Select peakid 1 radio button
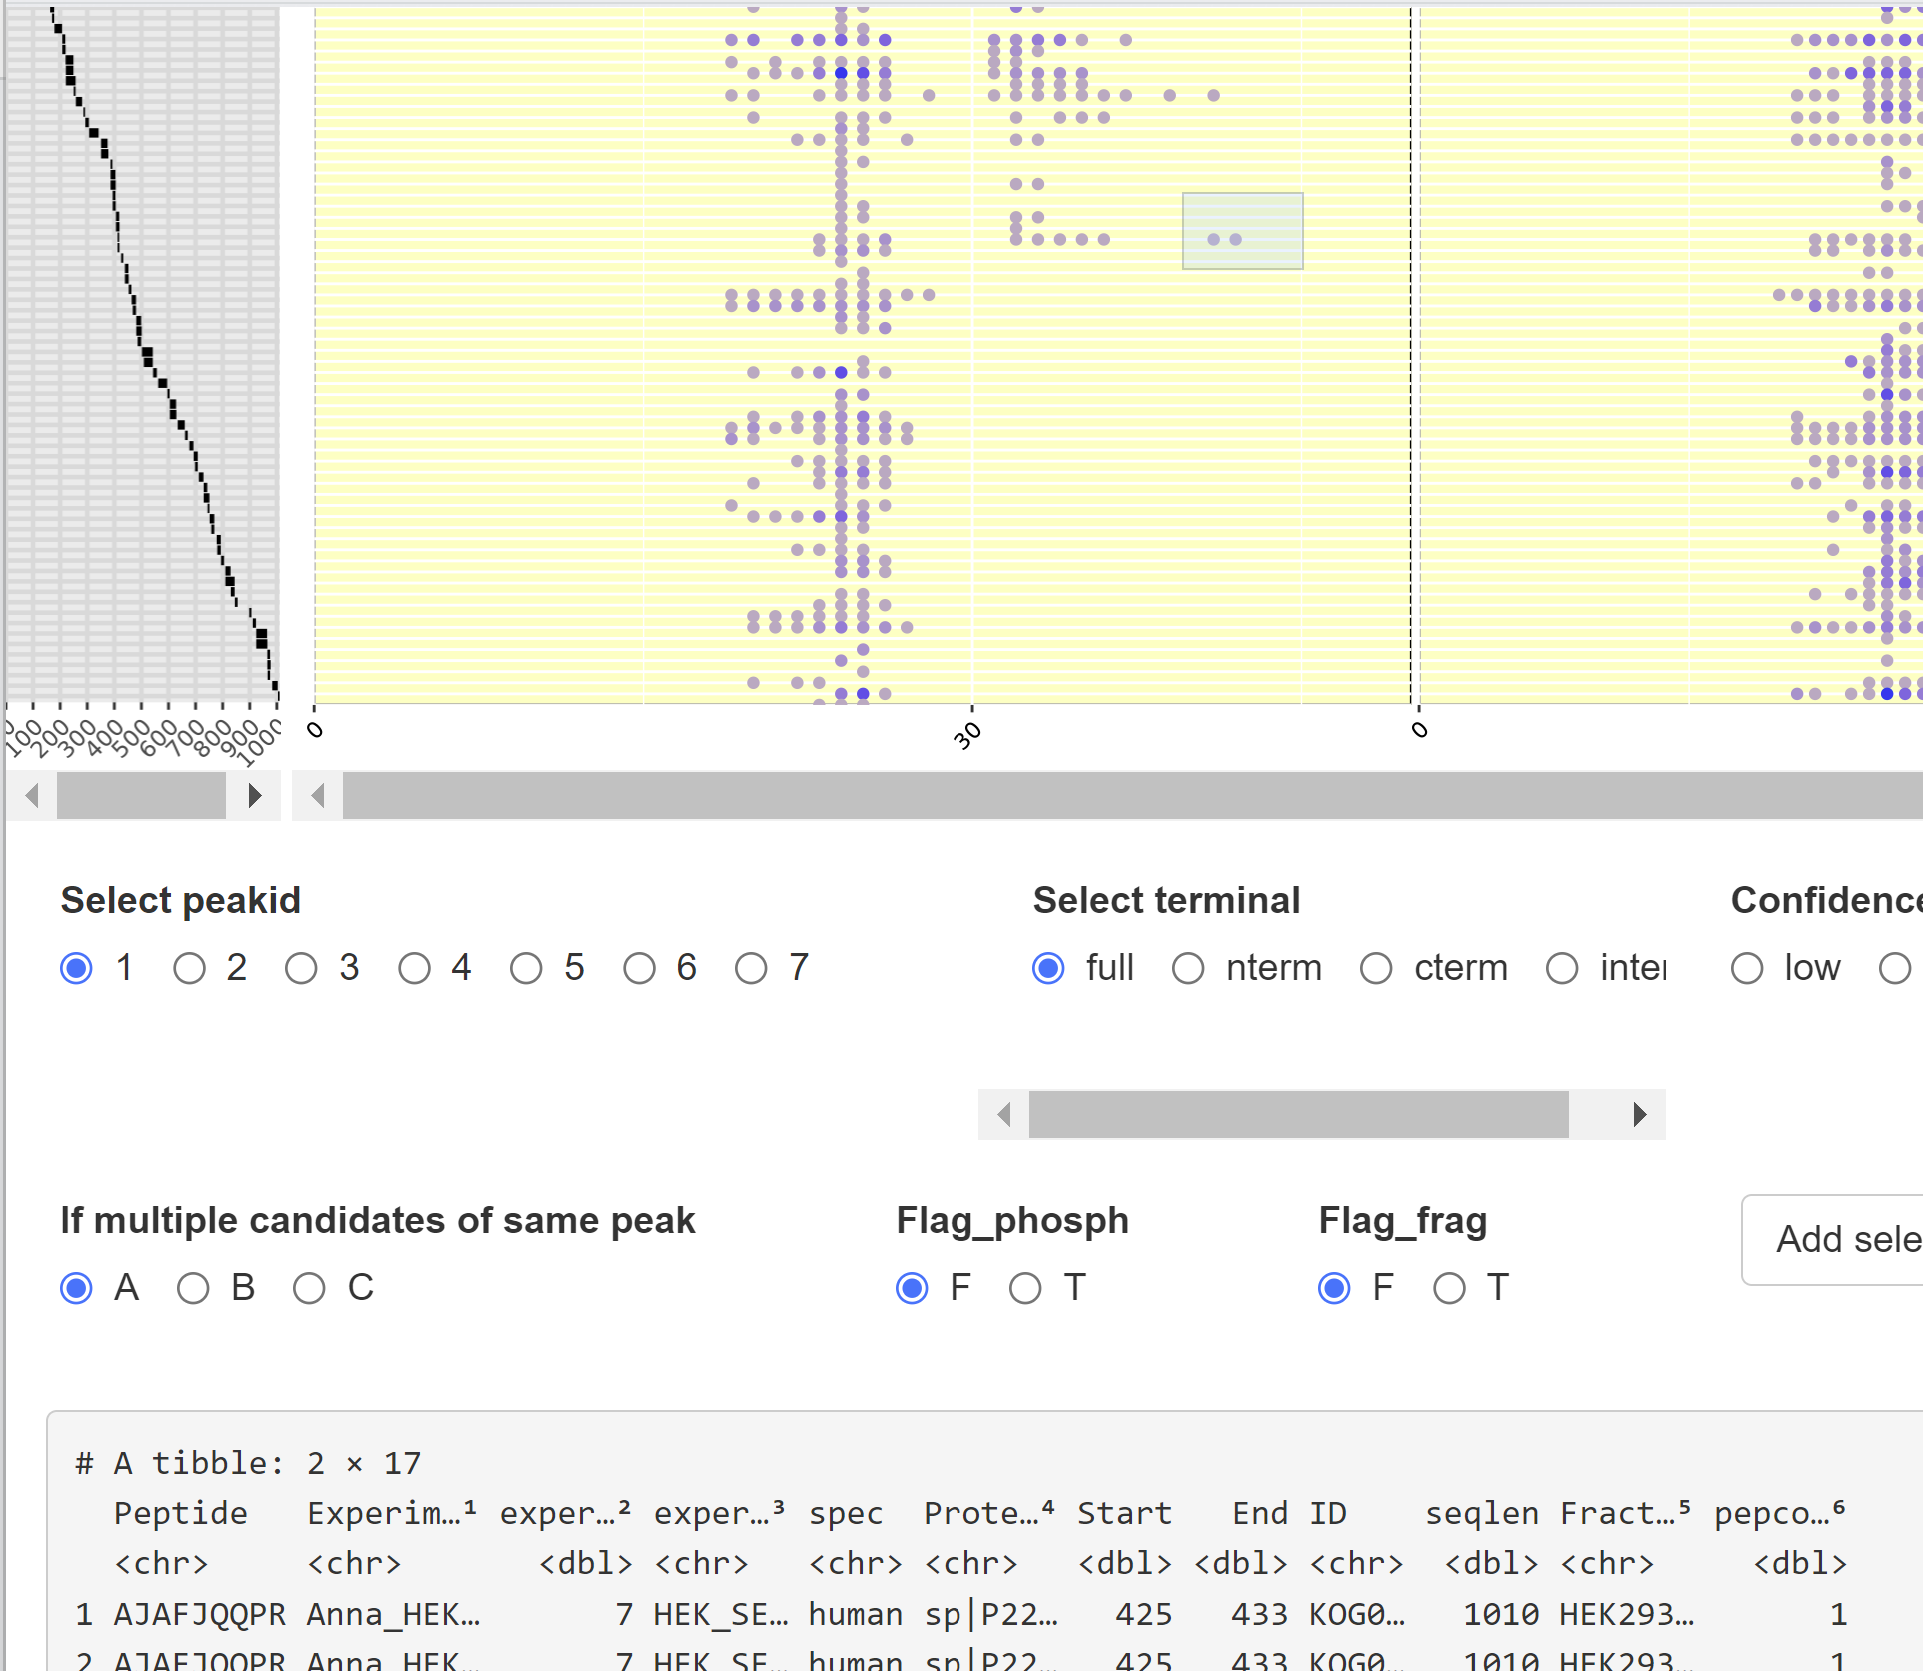This screenshot has height=1671, width=1923. [76, 968]
